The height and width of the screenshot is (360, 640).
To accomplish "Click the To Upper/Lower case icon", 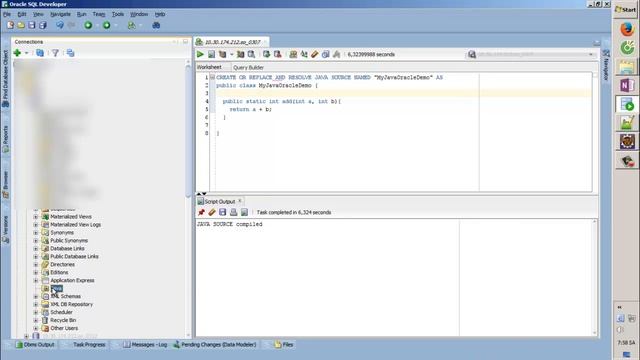I will tap(304, 54).
